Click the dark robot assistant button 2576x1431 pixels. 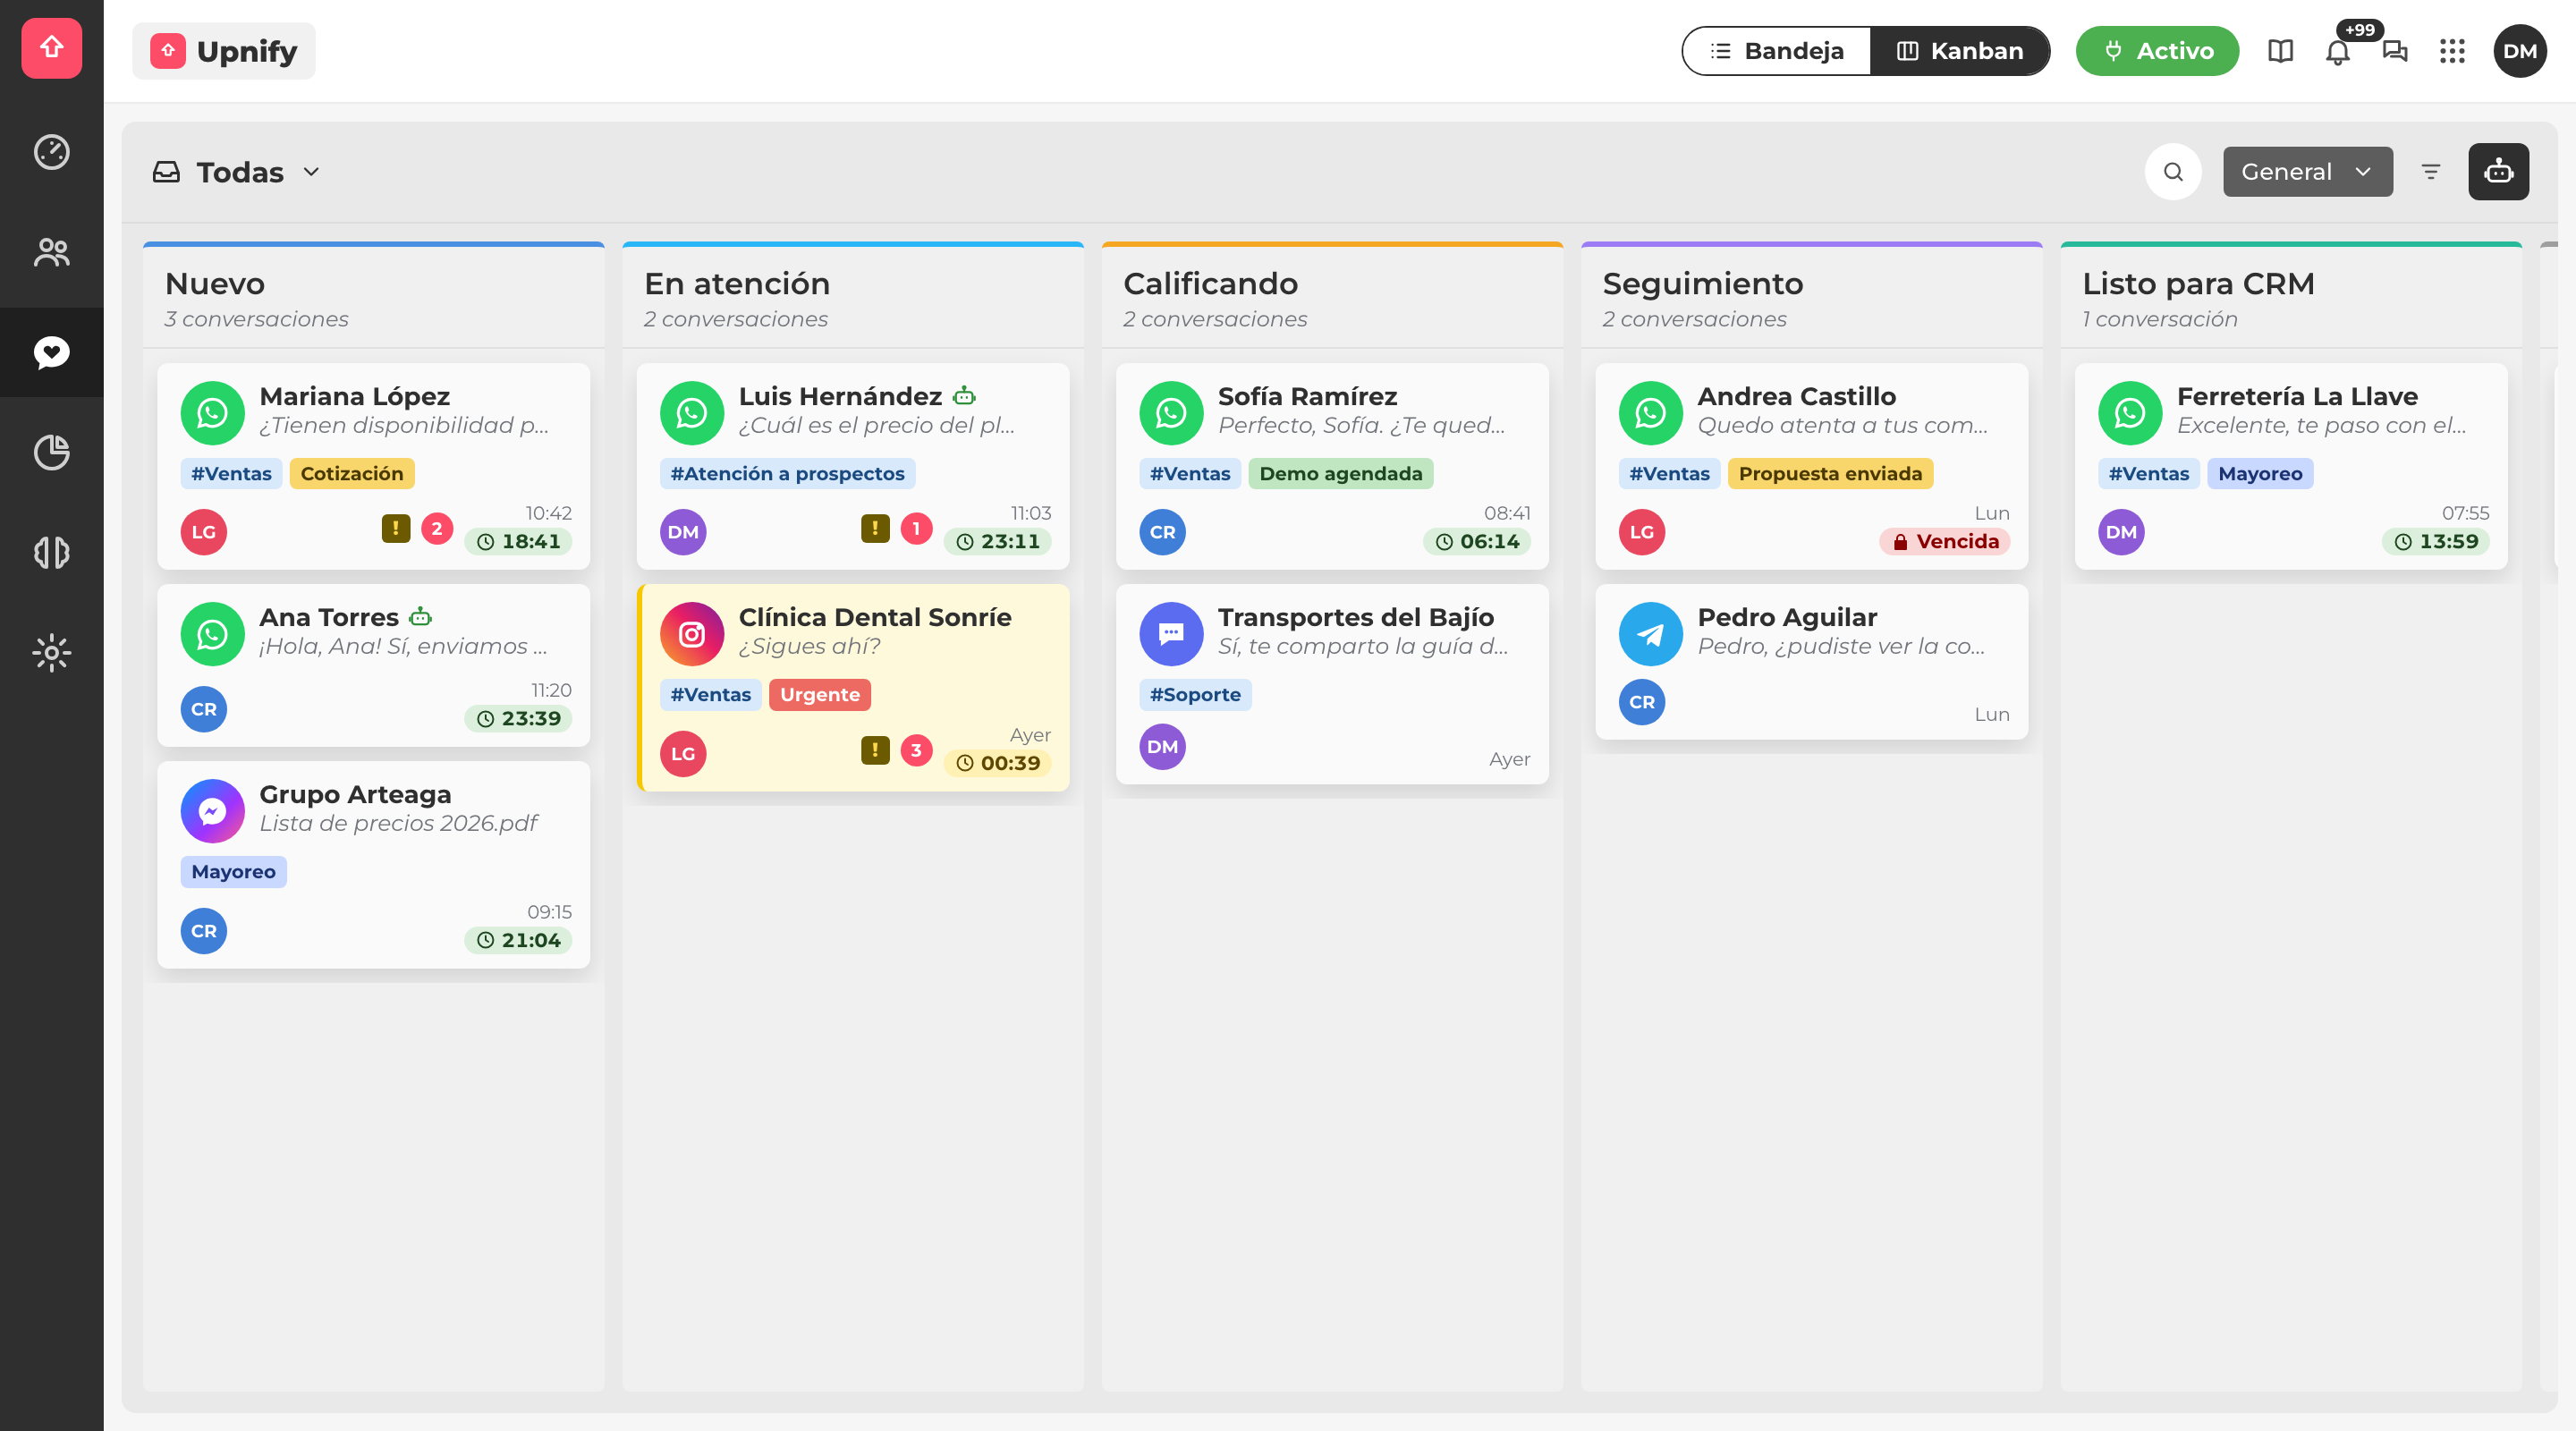2498,172
